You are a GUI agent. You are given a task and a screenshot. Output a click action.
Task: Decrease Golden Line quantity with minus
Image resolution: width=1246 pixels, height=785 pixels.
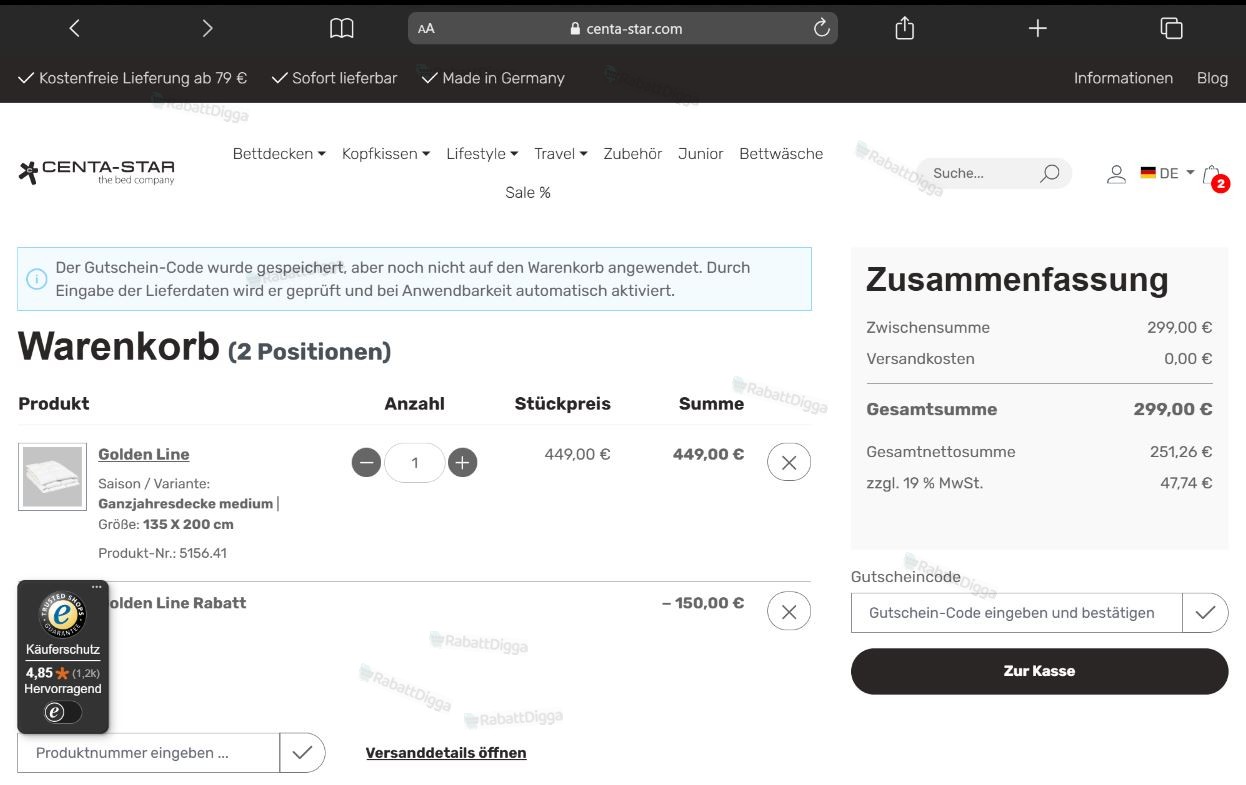[366, 463]
